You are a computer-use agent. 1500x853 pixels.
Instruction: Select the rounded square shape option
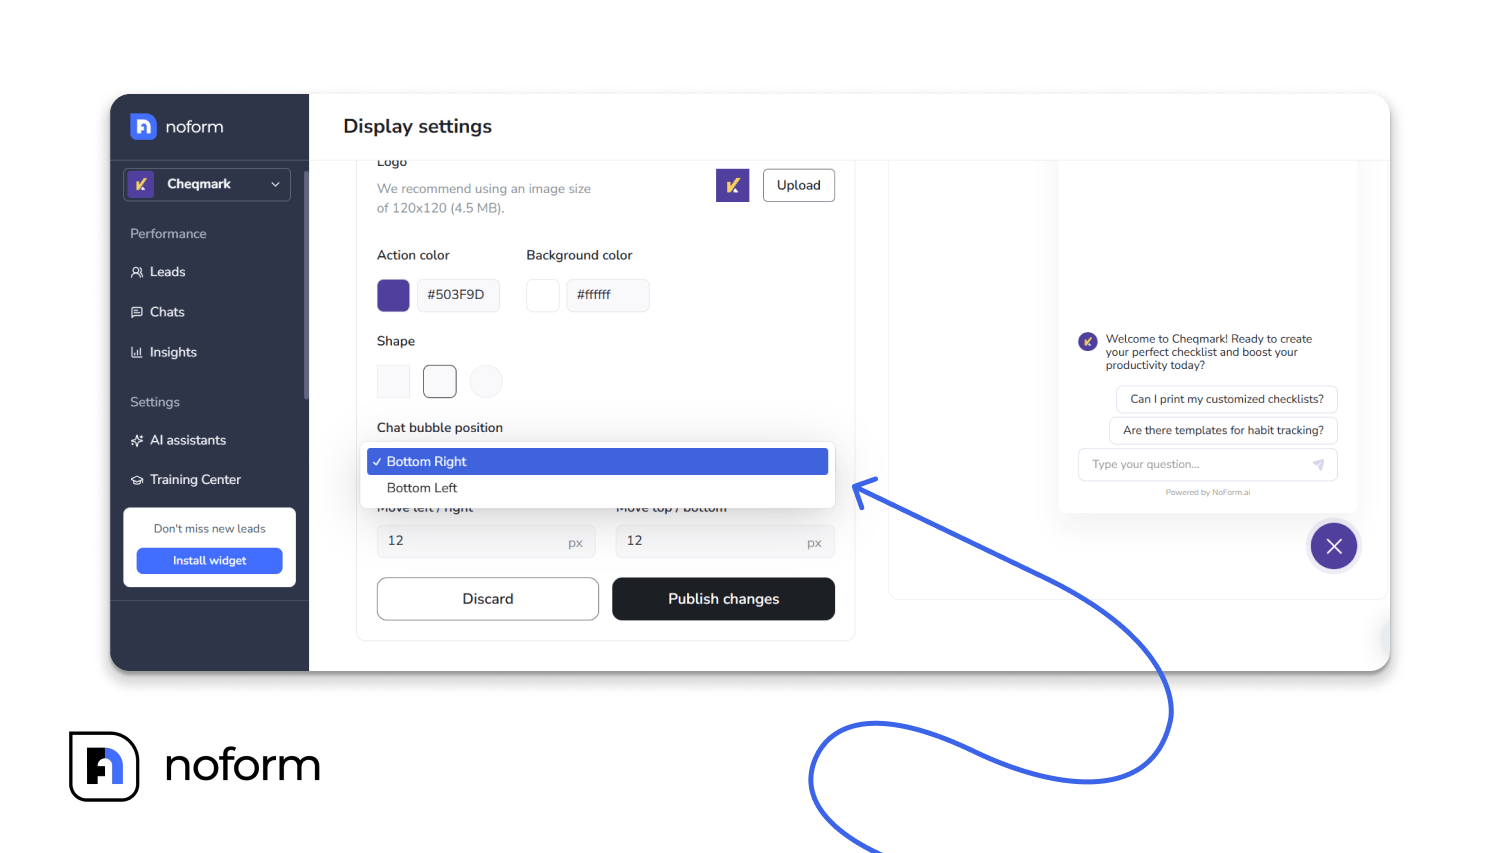440,381
